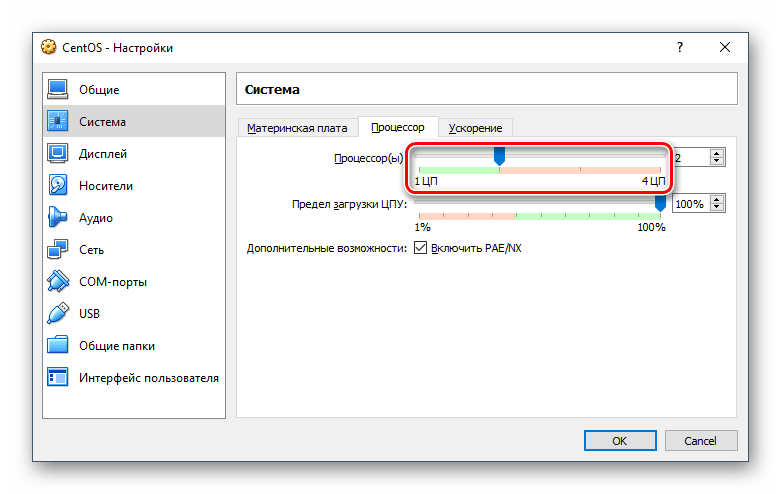Screen dimensions: 781x494
Task: Close the CentOS settings dialog
Action: pyautogui.click(x=725, y=47)
